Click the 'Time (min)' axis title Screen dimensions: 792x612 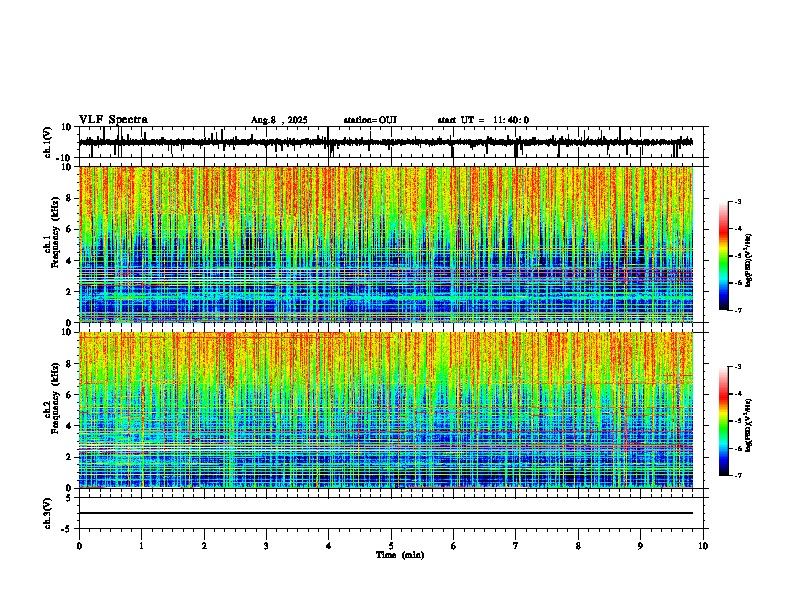(400, 555)
